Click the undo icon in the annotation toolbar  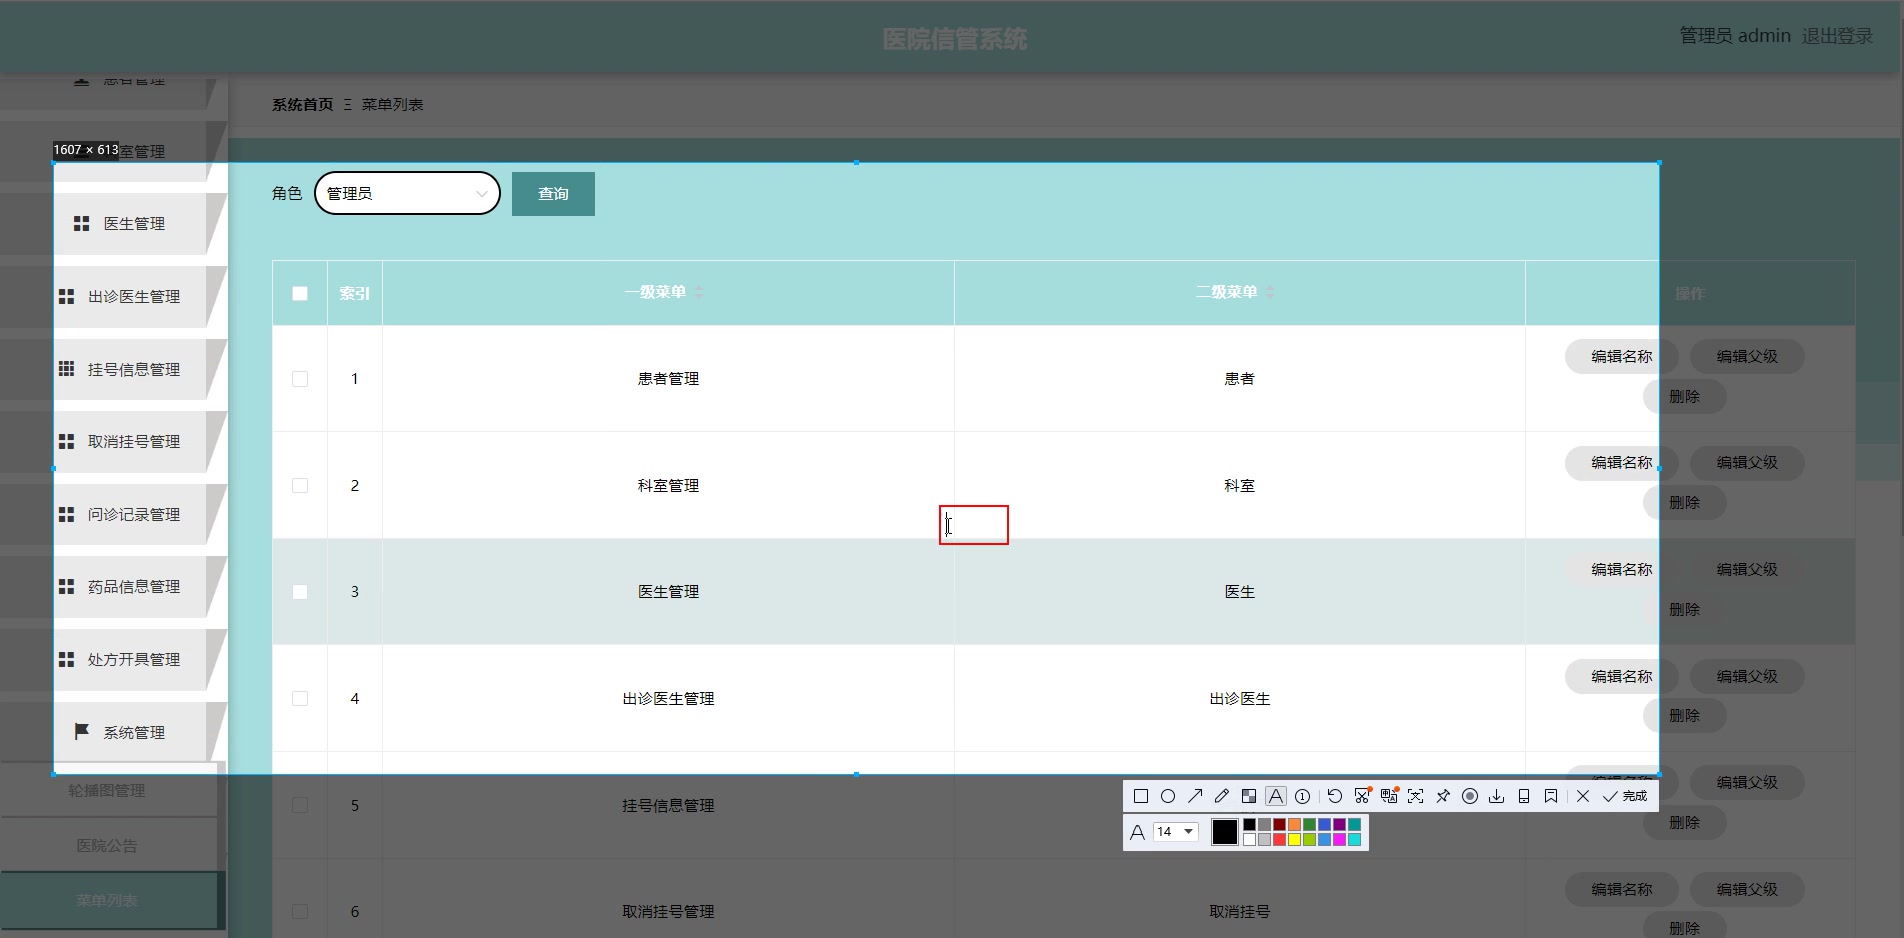[1335, 796]
